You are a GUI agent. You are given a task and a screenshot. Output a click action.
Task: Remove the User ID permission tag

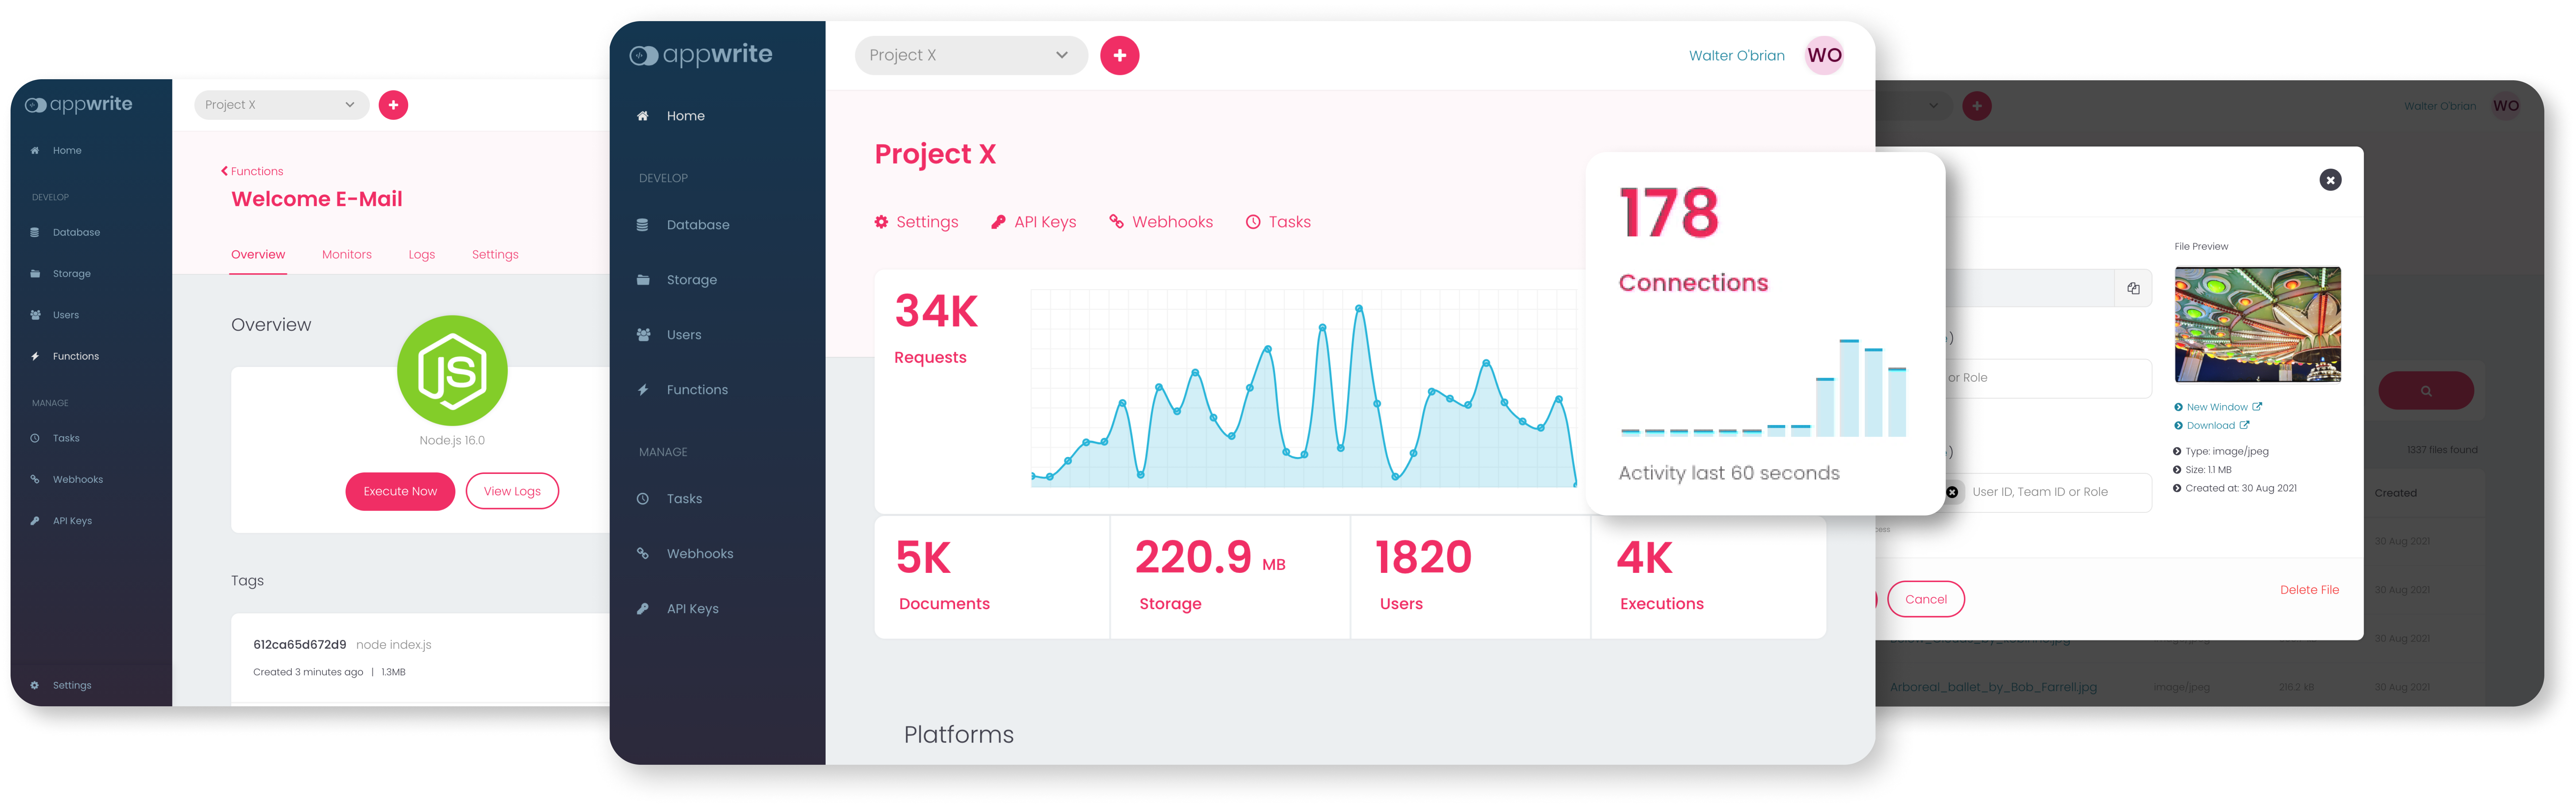click(x=1952, y=492)
